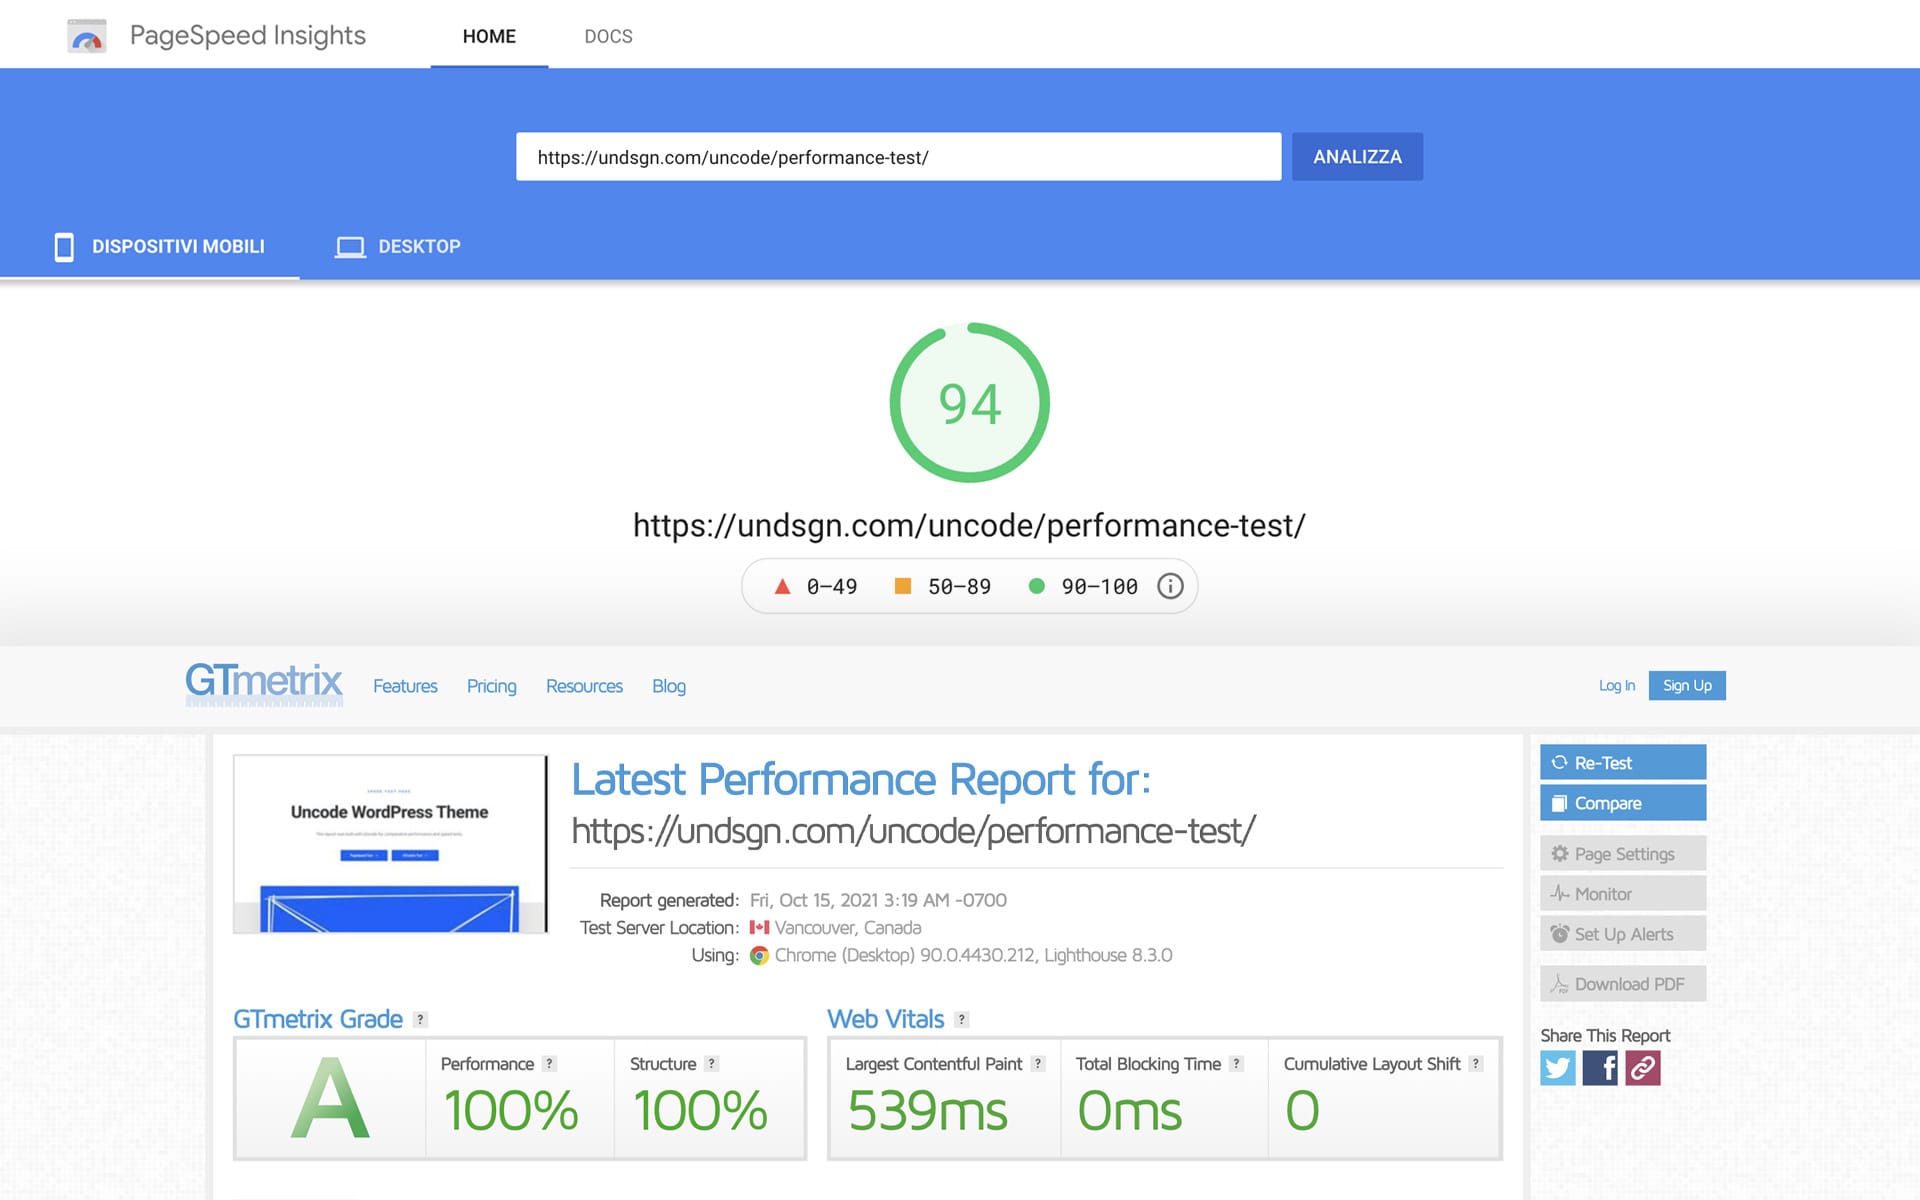Click the Chrome browser icon

coord(760,956)
